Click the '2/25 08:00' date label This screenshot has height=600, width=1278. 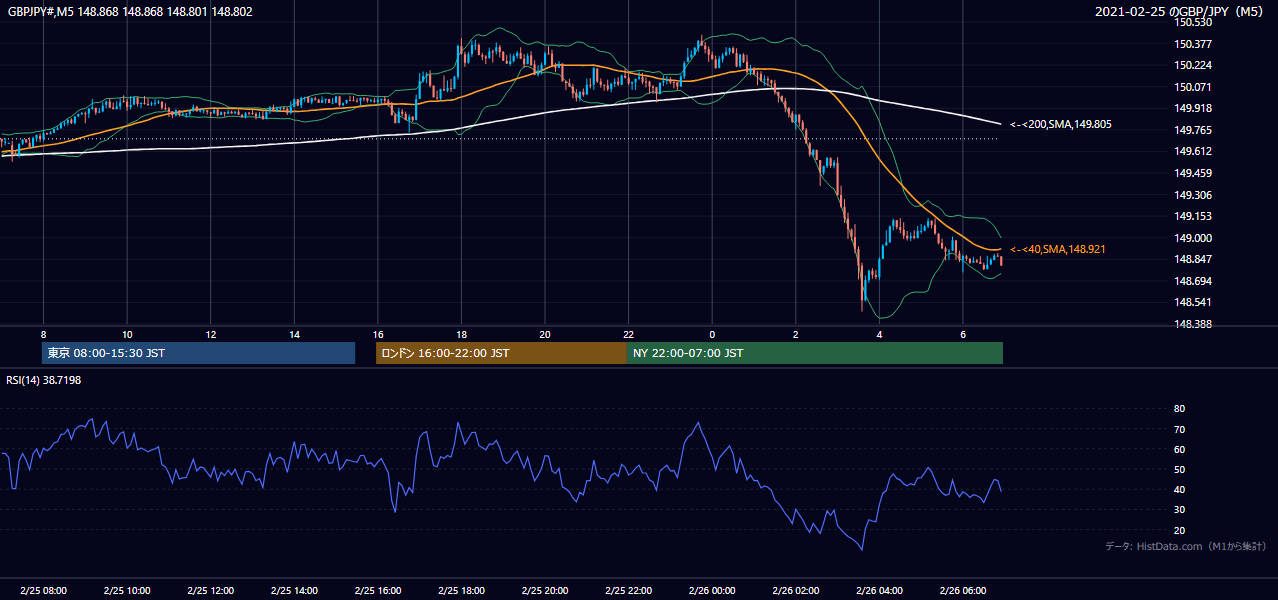[x=43, y=591]
